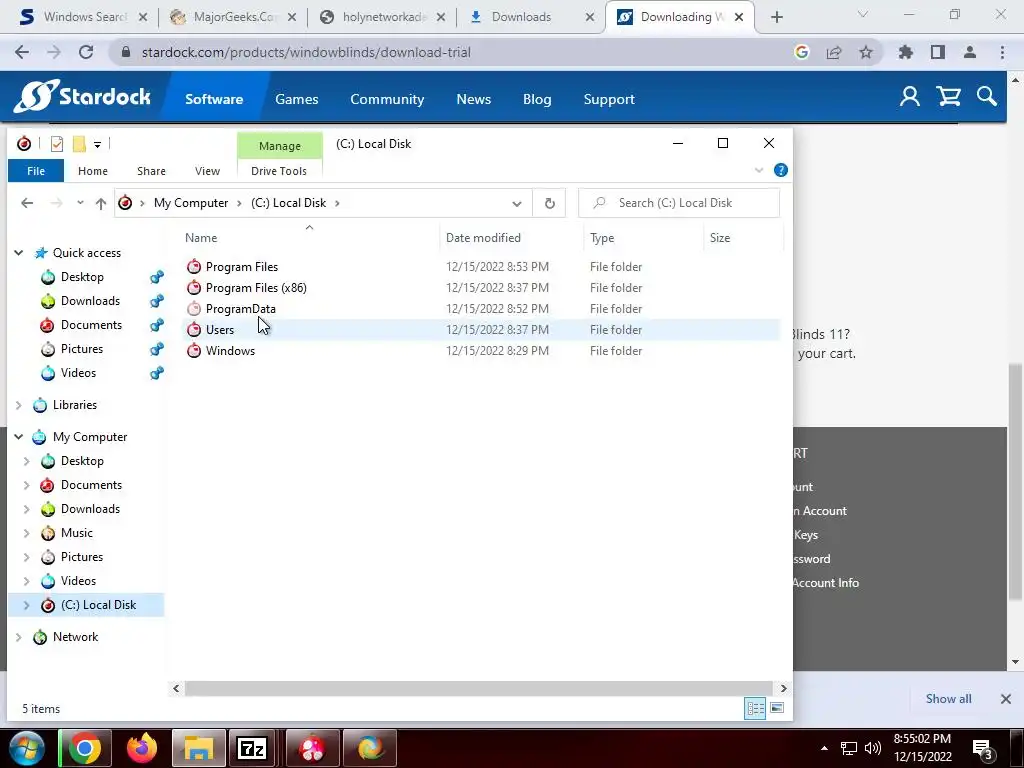Open the File Explorer taskbar icon
Image resolution: width=1024 pixels, height=768 pixels.
(199, 748)
